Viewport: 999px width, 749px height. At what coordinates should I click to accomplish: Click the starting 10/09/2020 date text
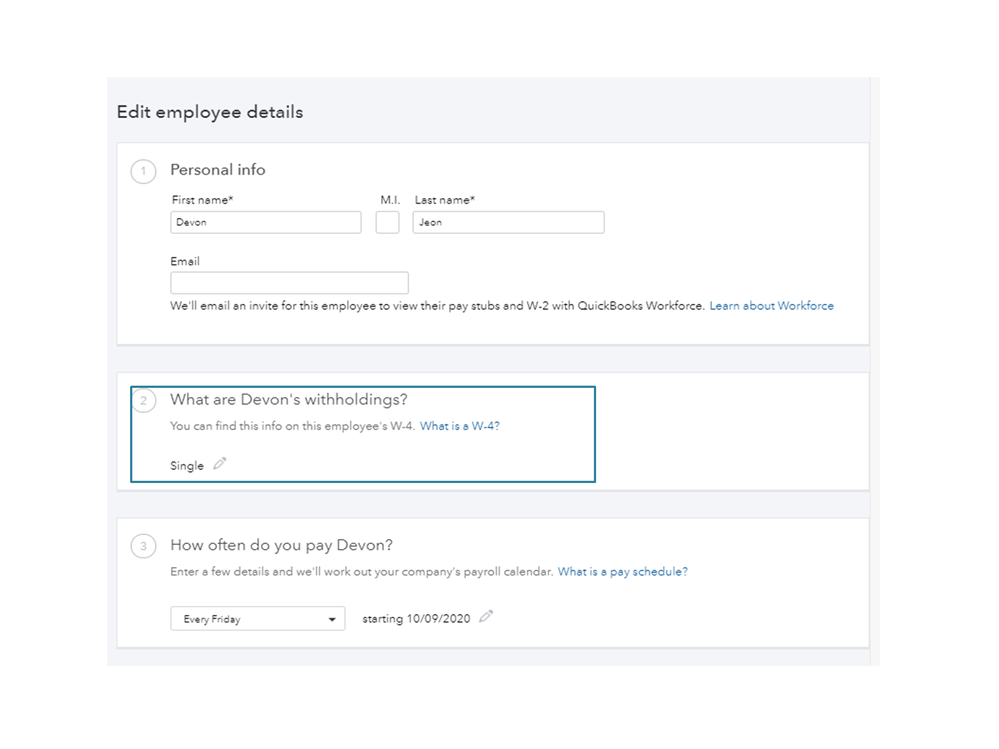(416, 619)
